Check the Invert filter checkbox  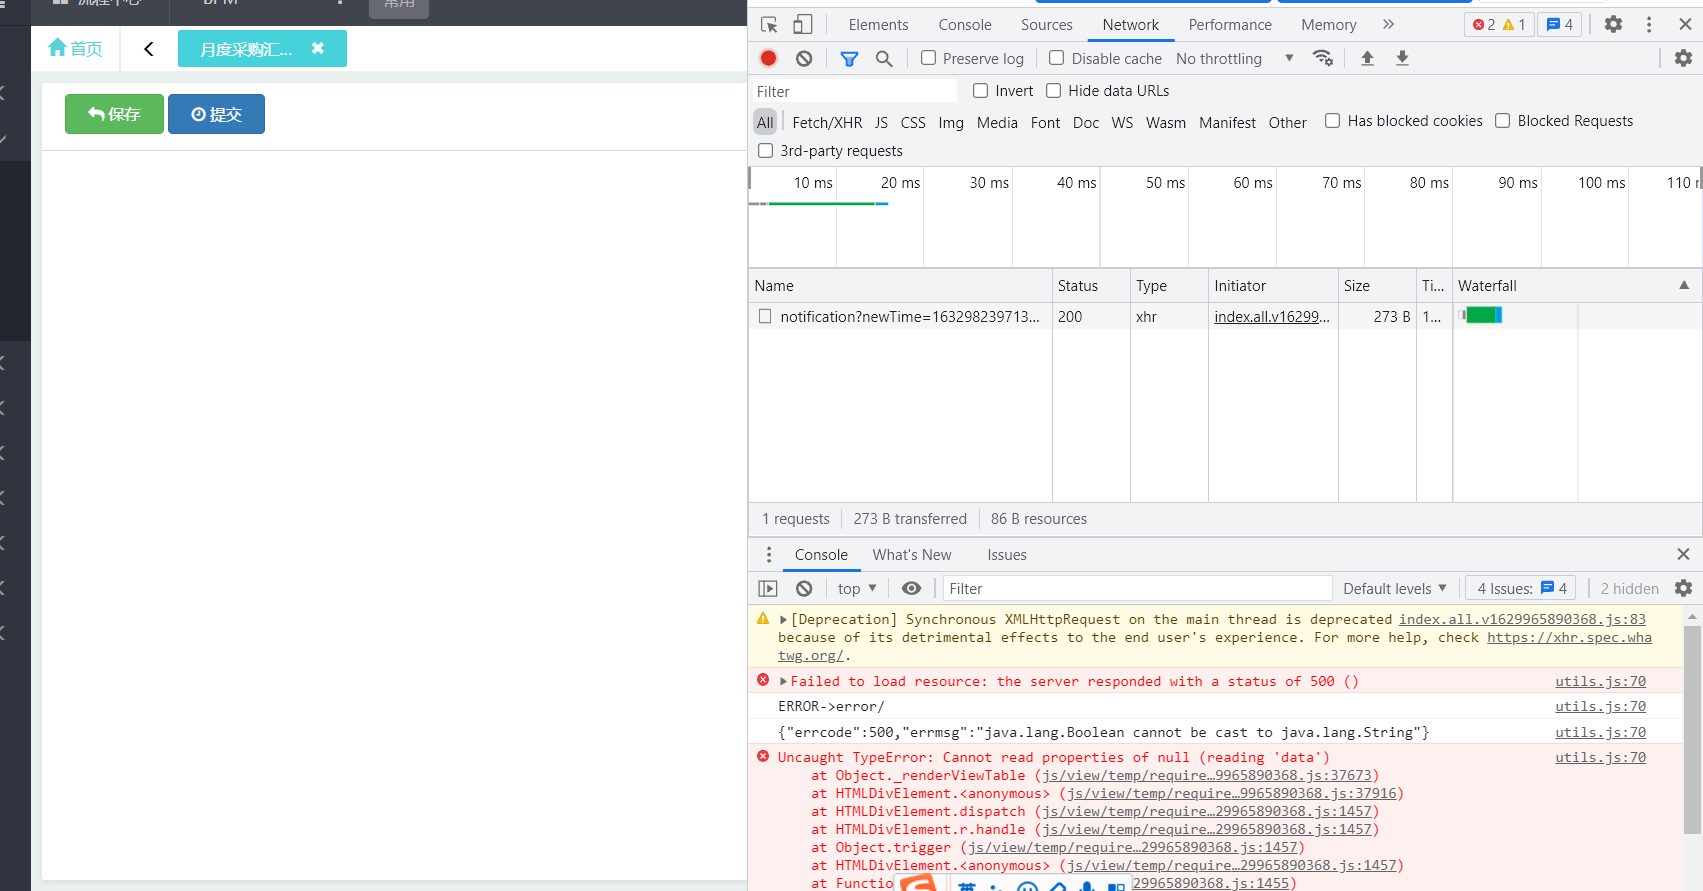(x=980, y=91)
